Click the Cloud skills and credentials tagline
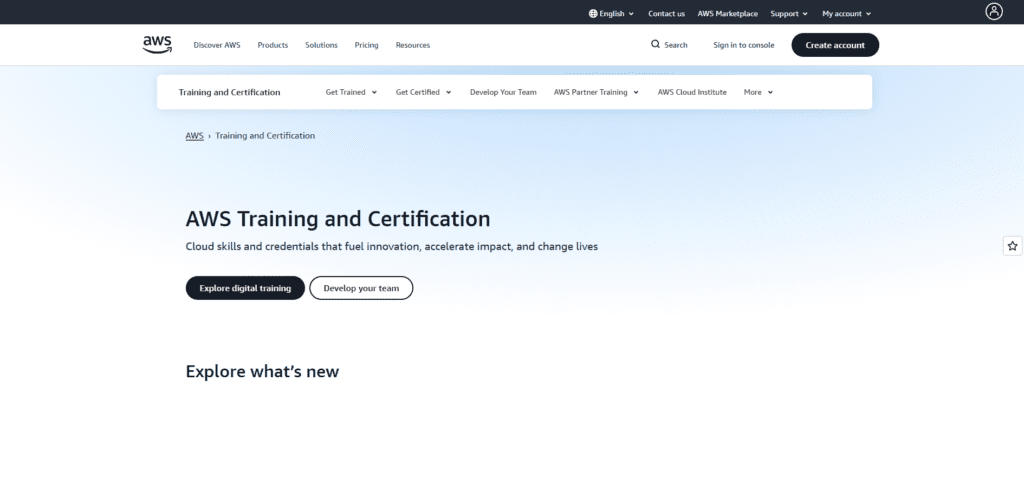 coord(392,247)
